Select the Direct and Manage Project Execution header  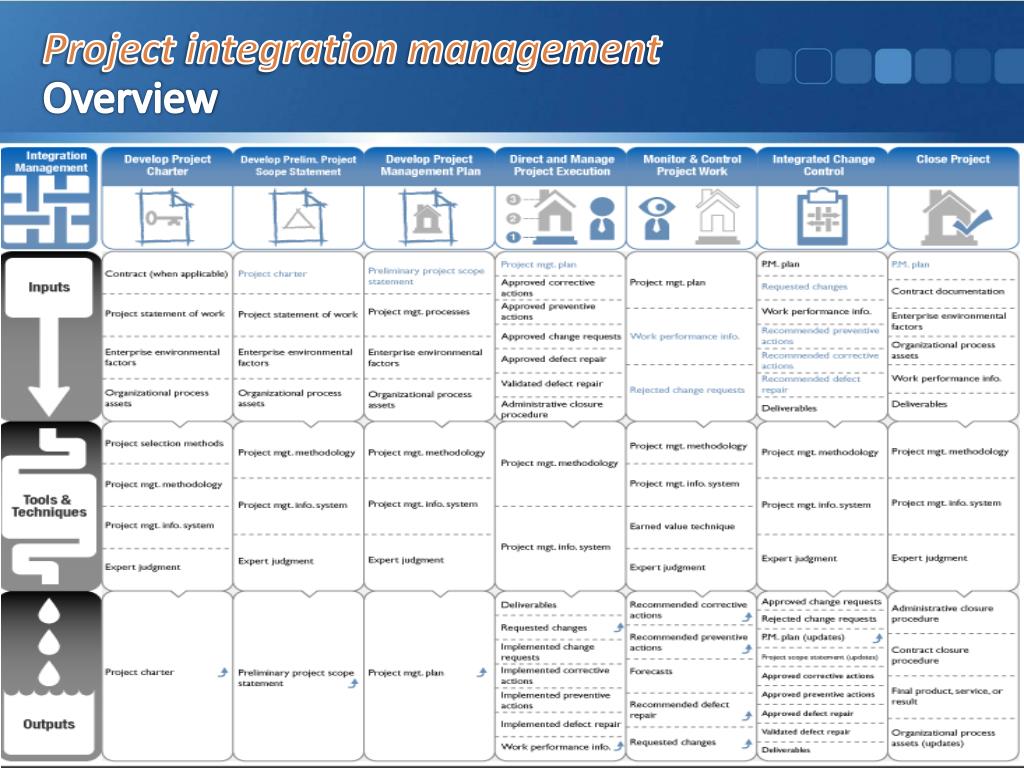[562, 165]
